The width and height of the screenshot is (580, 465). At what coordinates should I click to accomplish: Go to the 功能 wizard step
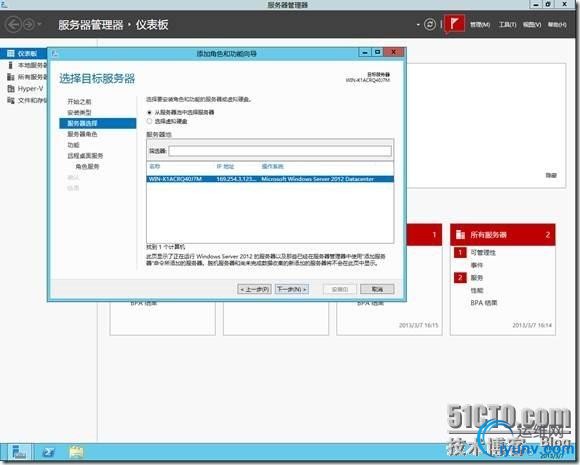coord(73,145)
